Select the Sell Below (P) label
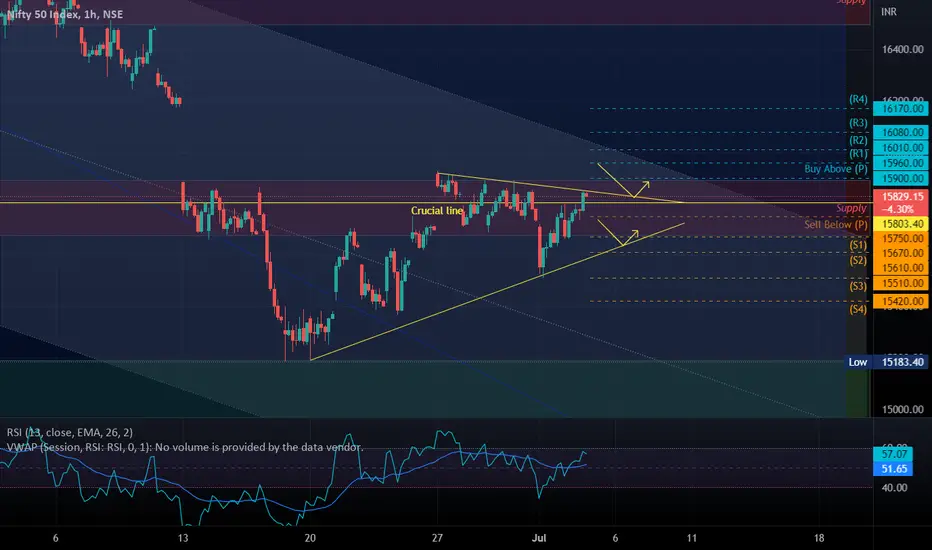This screenshot has height=550, width=932. [835, 225]
